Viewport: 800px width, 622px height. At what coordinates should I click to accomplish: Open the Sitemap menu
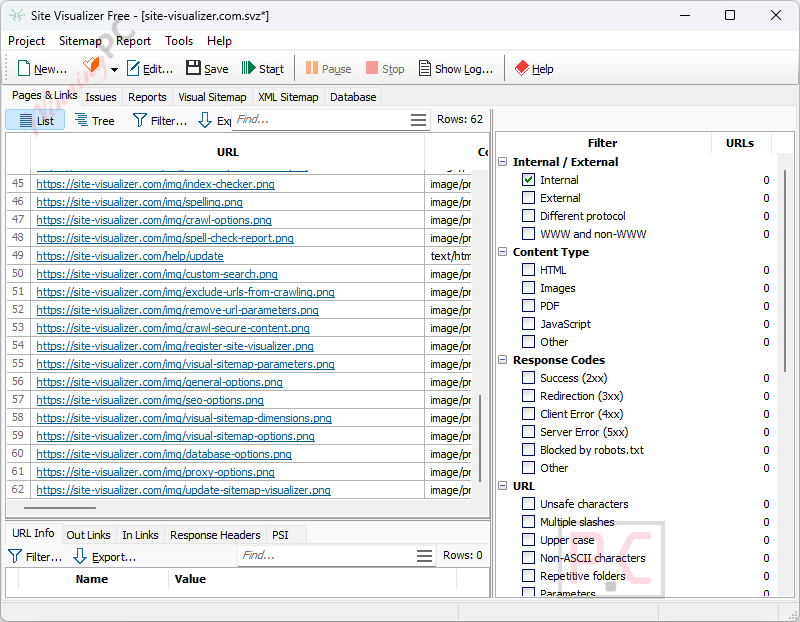[x=80, y=41]
